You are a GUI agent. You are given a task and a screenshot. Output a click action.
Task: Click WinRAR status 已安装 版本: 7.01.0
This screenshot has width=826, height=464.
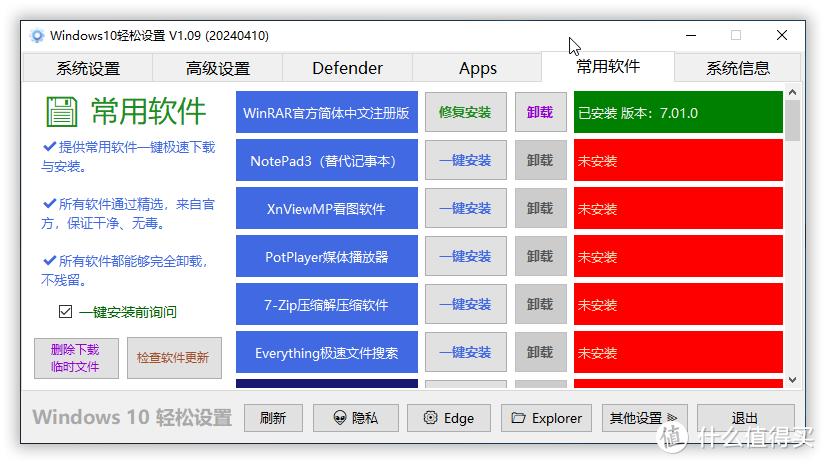coord(678,112)
